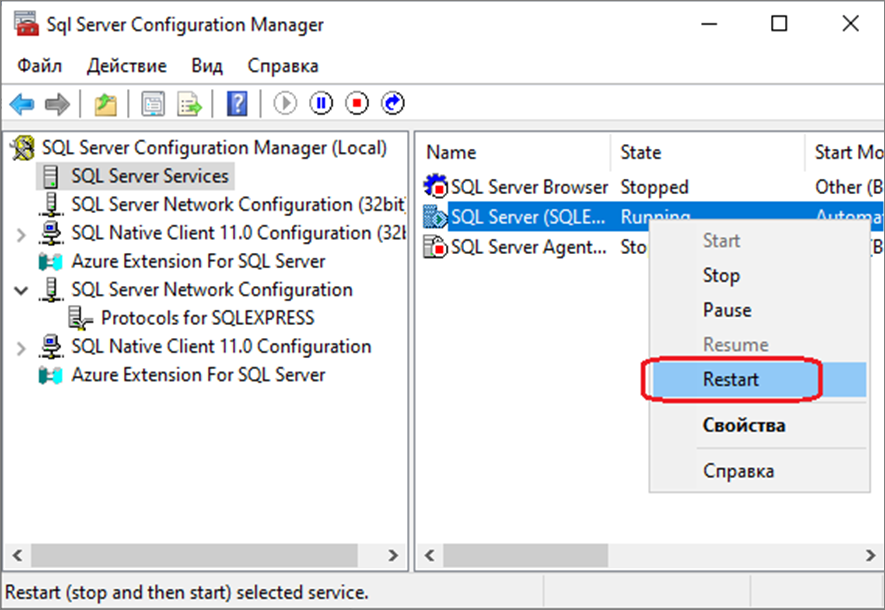Screen dimensions: 885x610
Task: Click the right arrow of the tree pane scrollbar
Action: pos(393,555)
